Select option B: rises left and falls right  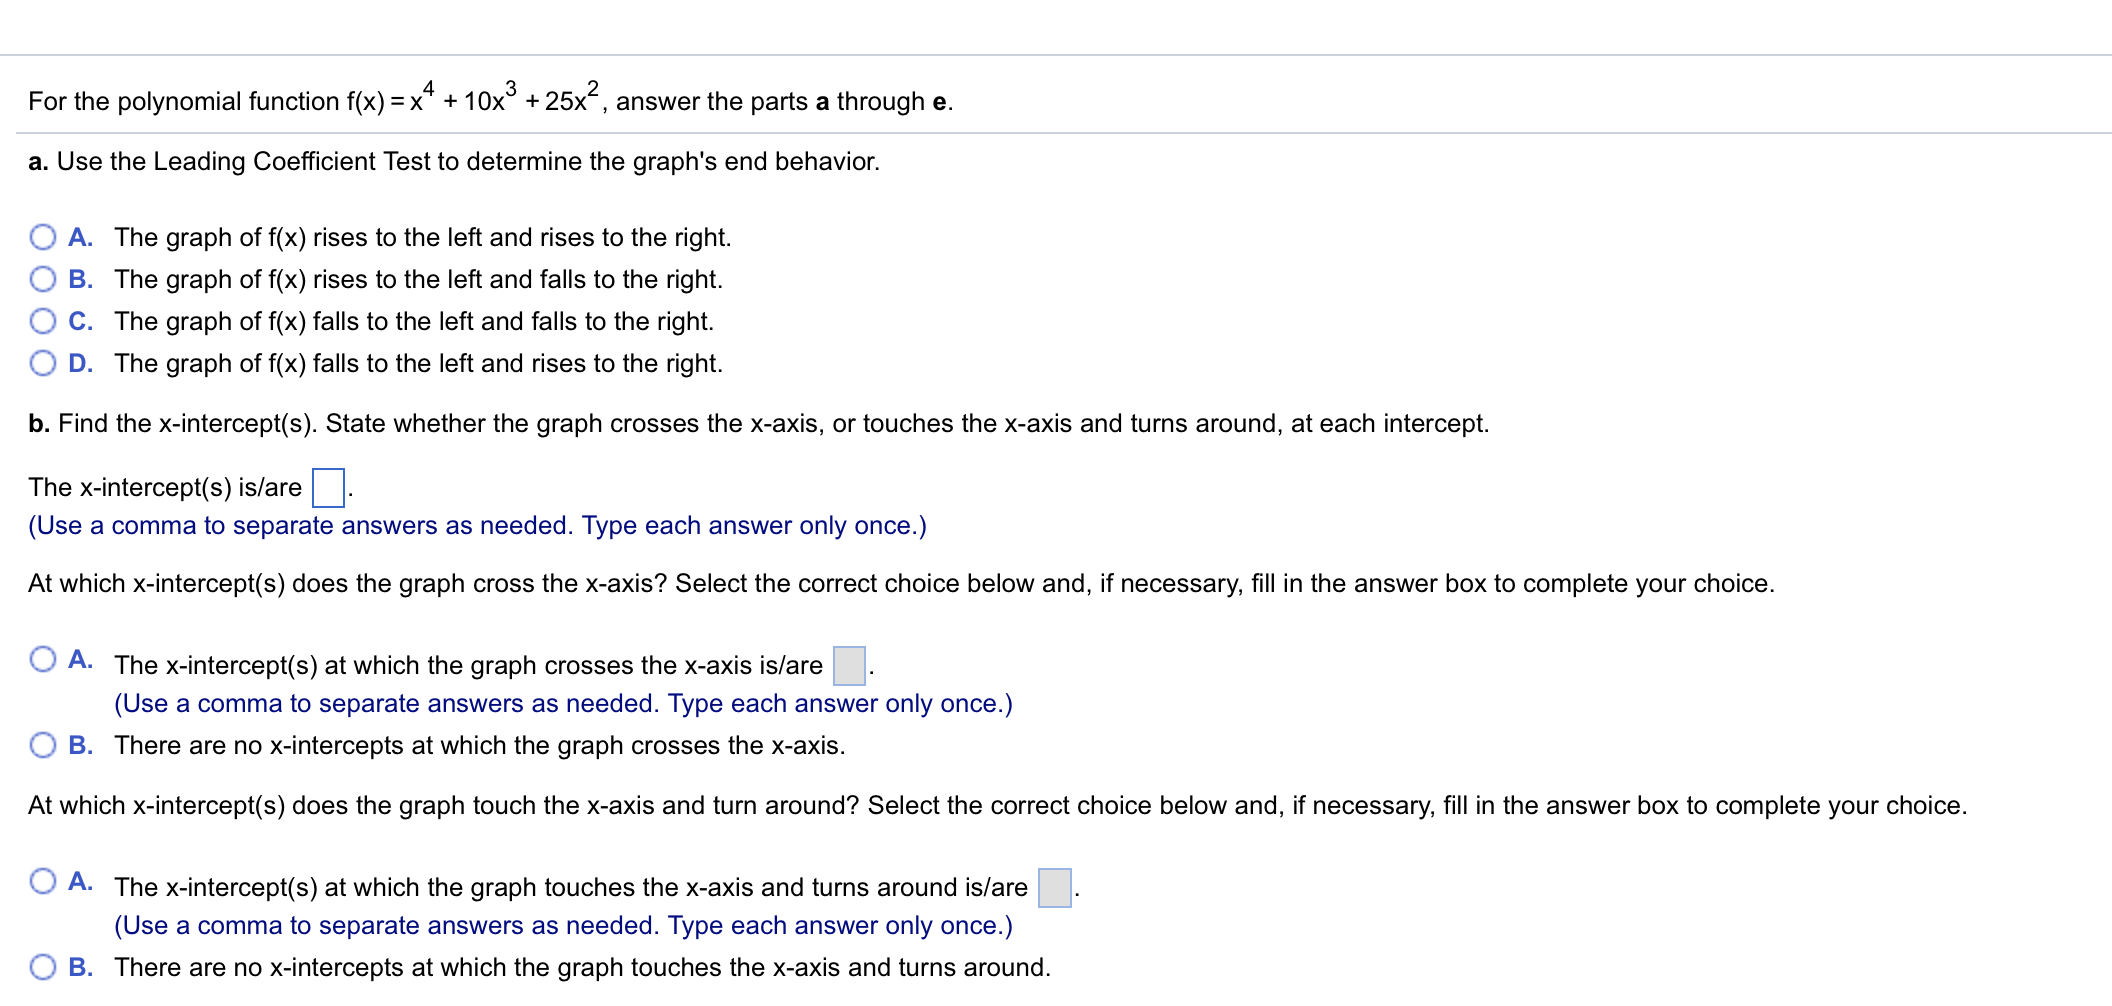[43, 279]
